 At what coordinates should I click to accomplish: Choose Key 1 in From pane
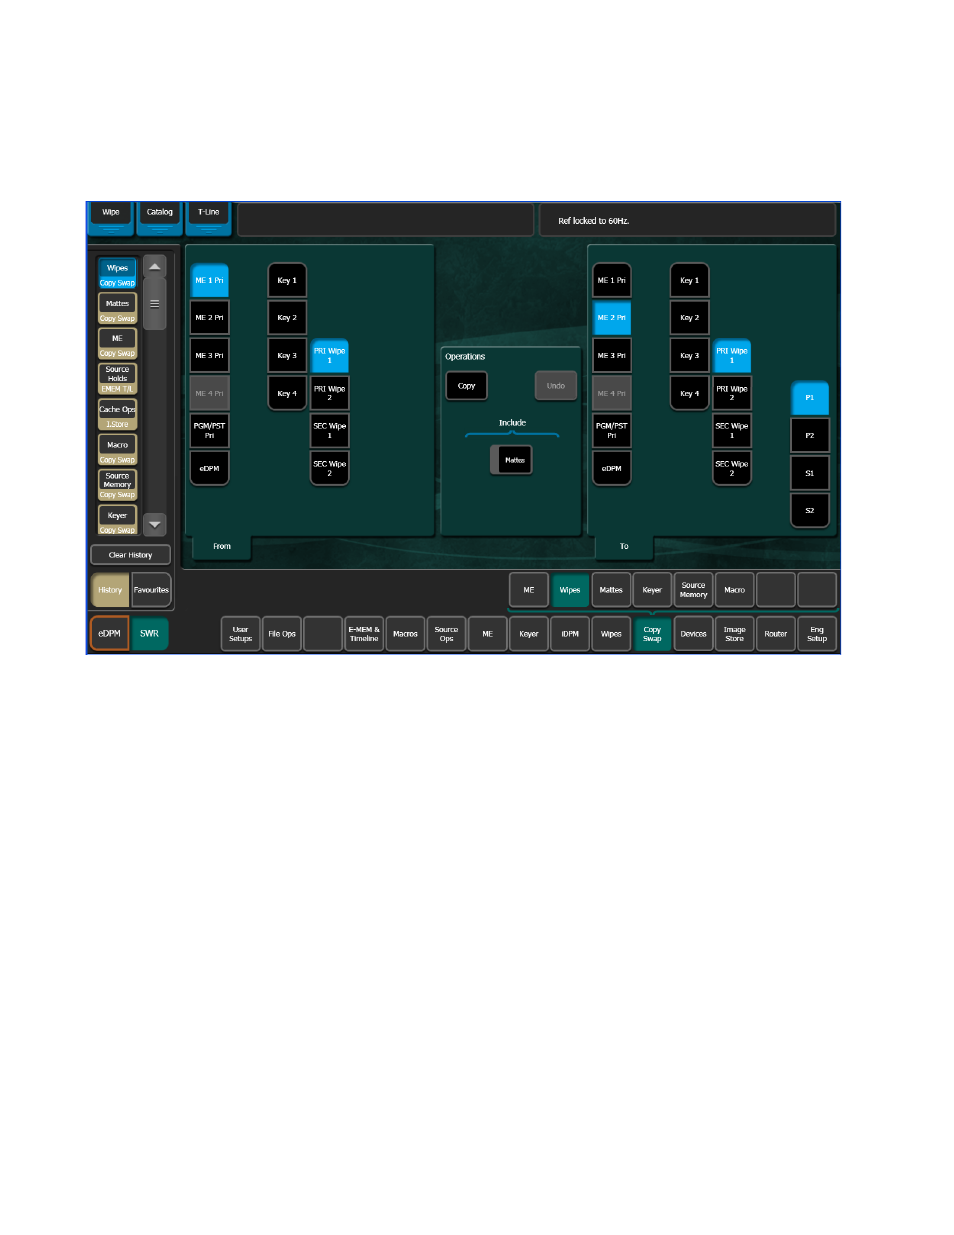(287, 281)
